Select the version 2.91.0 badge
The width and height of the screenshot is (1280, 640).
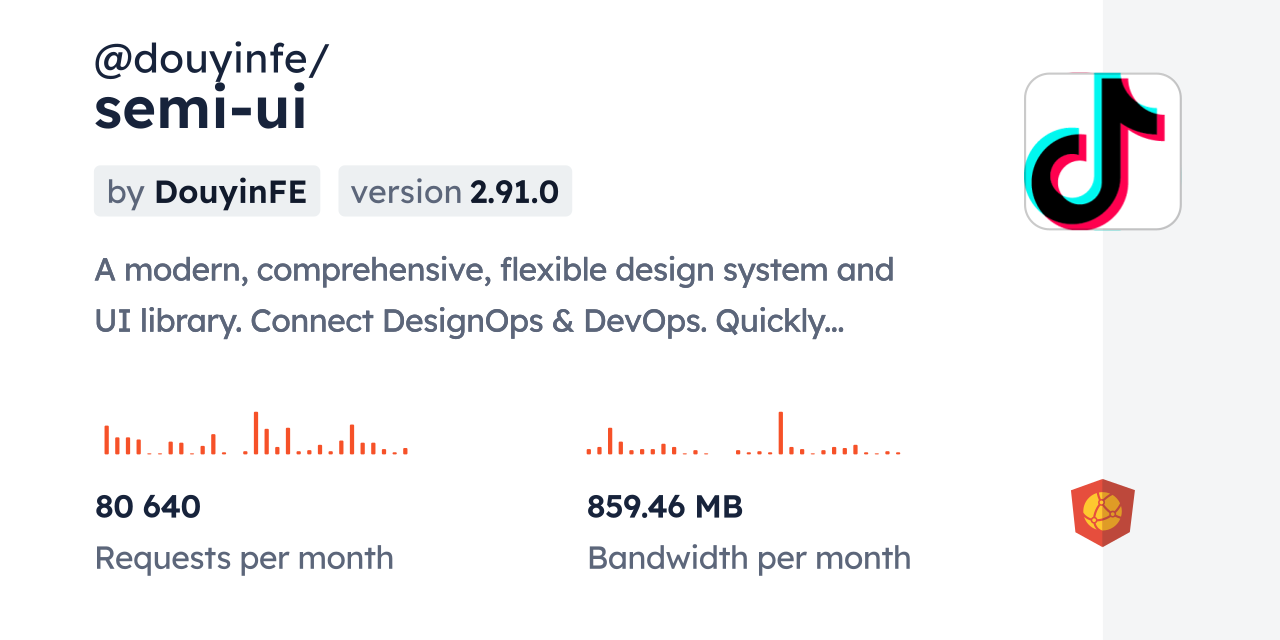[x=455, y=191]
